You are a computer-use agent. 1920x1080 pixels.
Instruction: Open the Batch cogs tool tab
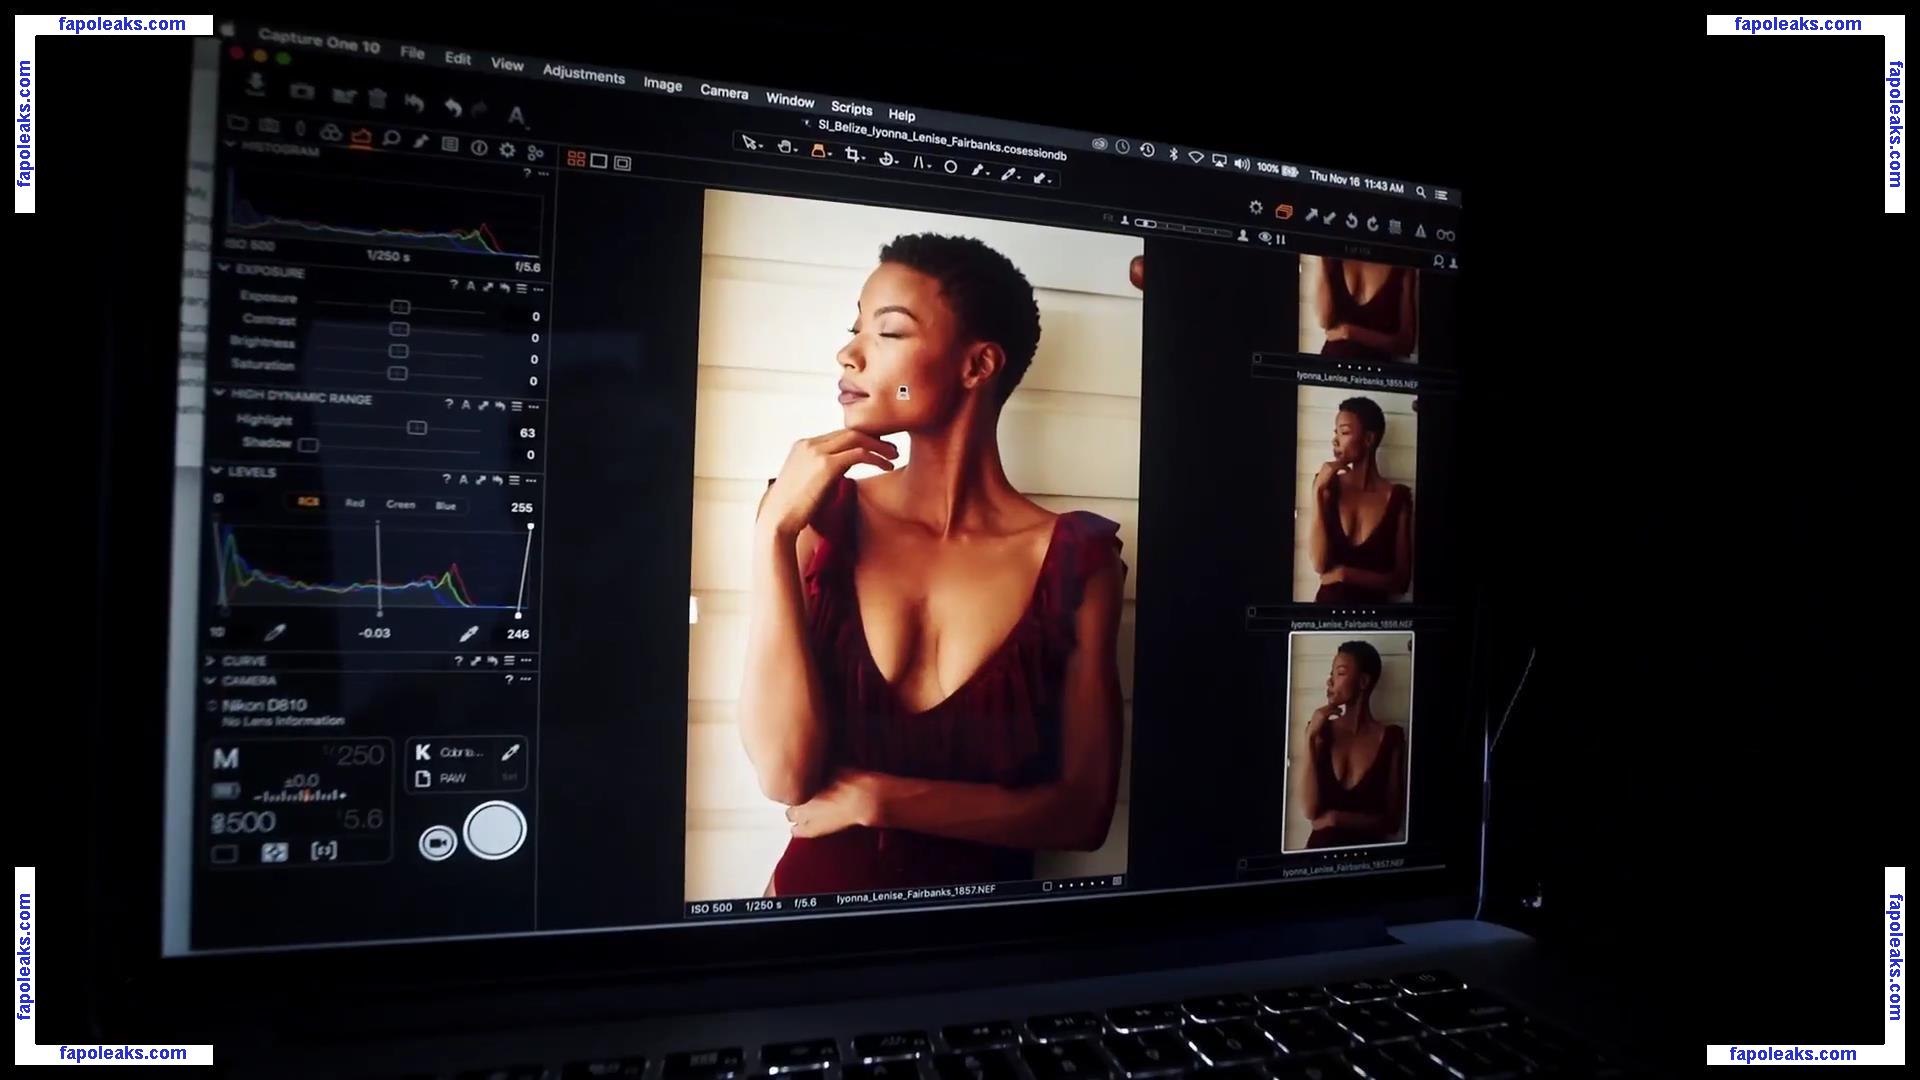pos(536,153)
